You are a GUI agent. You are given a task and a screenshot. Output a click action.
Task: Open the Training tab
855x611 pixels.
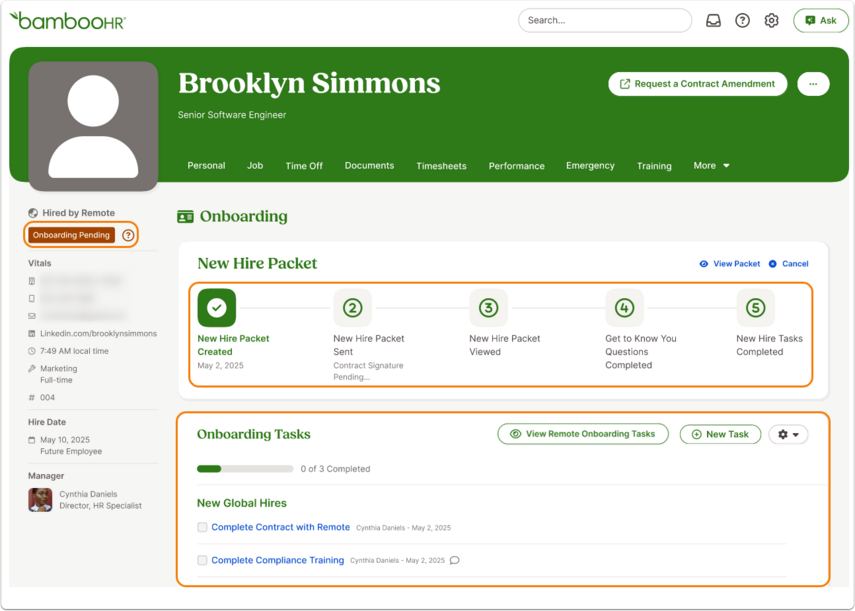coord(654,166)
